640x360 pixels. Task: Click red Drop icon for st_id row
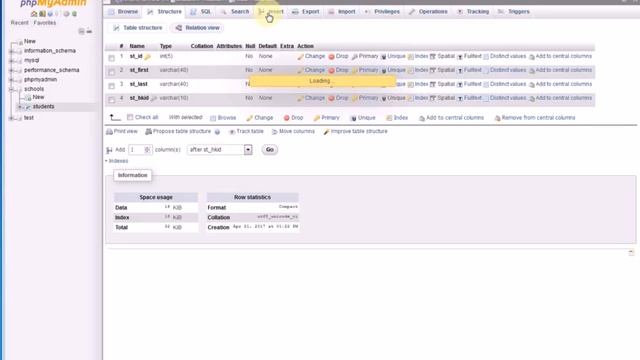pyautogui.click(x=331, y=57)
